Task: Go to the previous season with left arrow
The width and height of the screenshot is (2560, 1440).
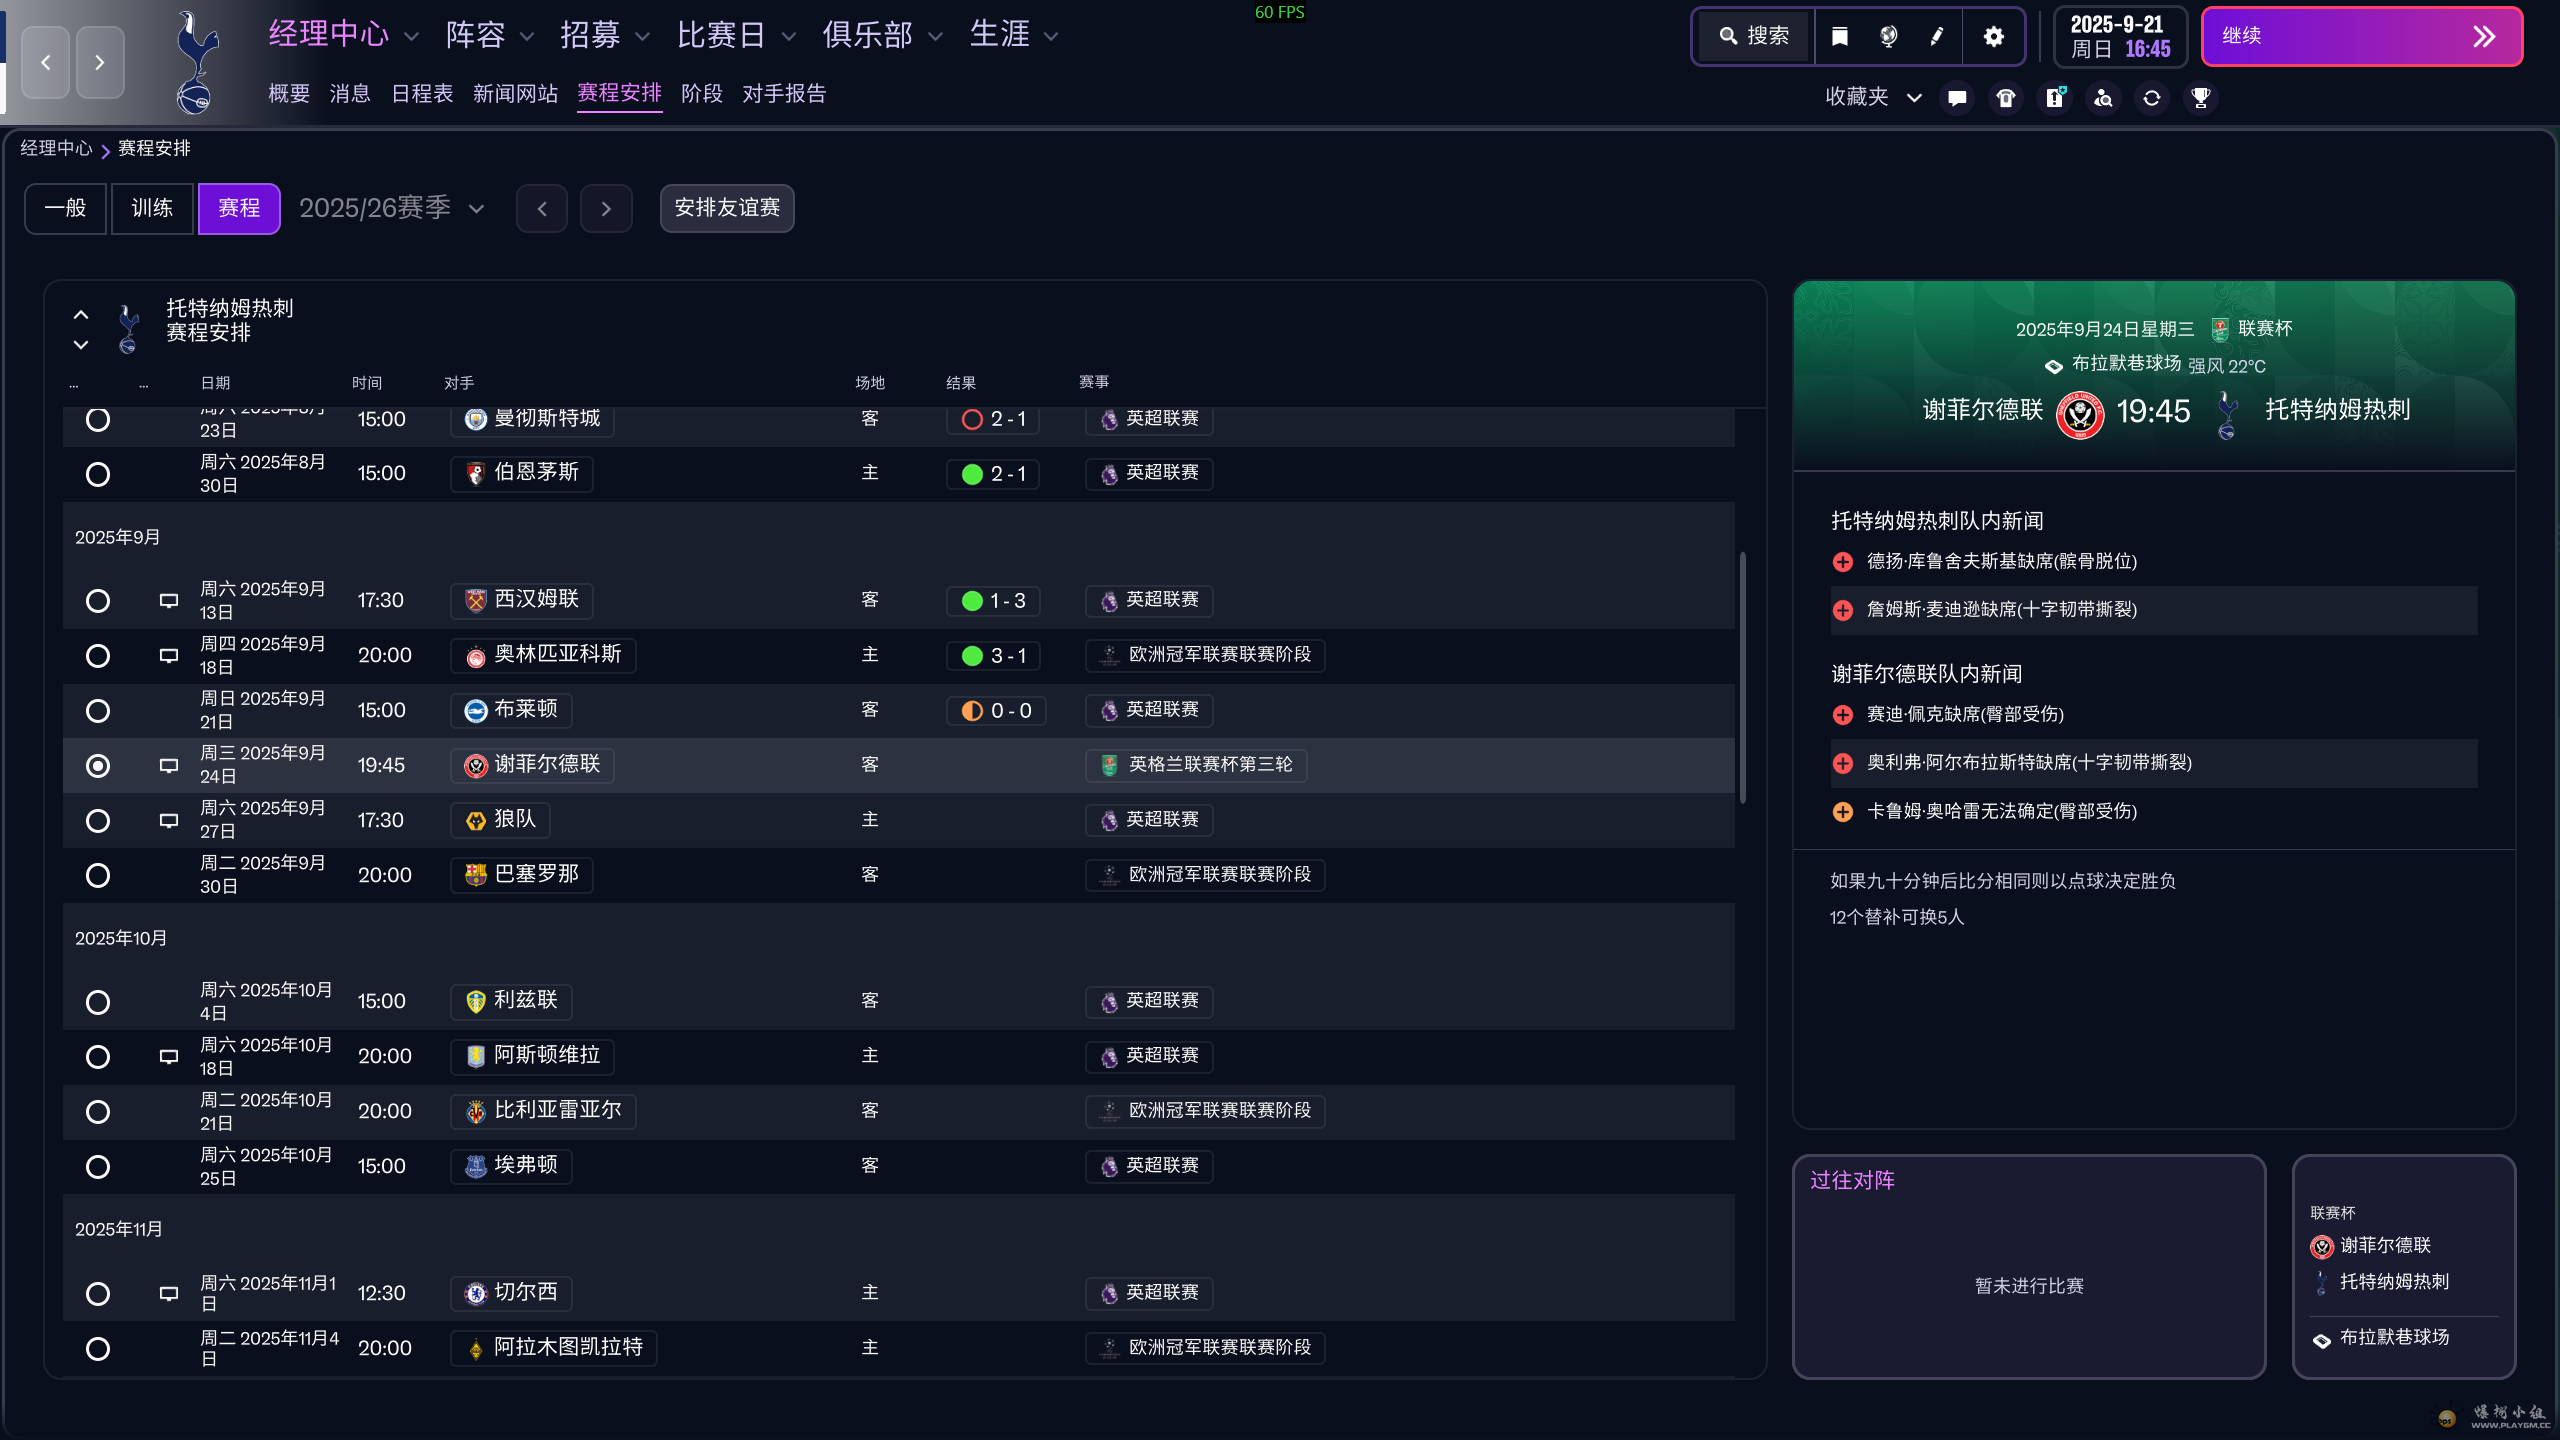Action: [x=542, y=208]
